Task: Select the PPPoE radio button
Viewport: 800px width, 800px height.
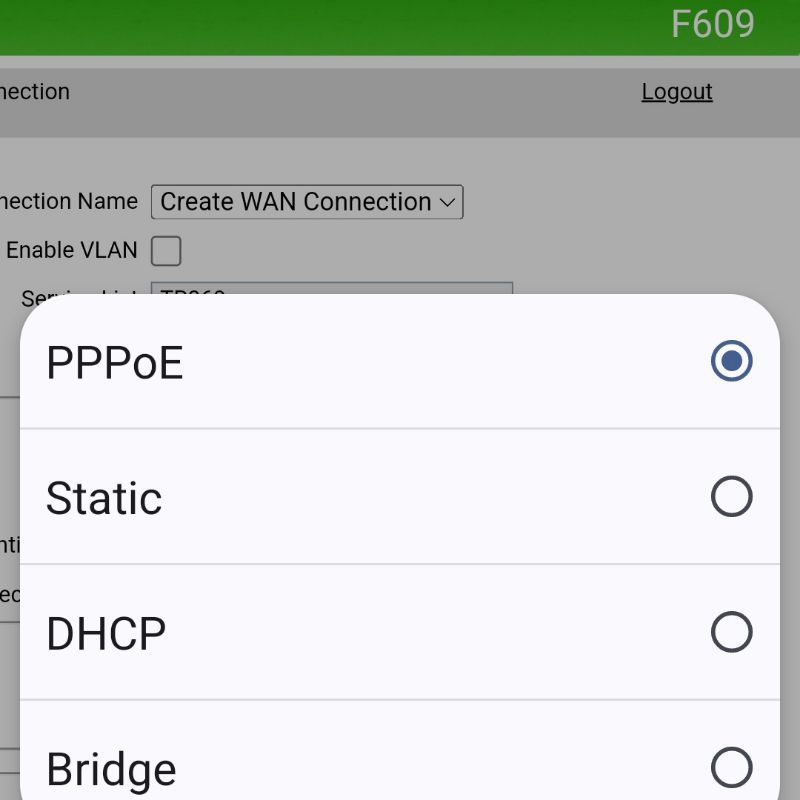Action: click(x=731, y=361)
